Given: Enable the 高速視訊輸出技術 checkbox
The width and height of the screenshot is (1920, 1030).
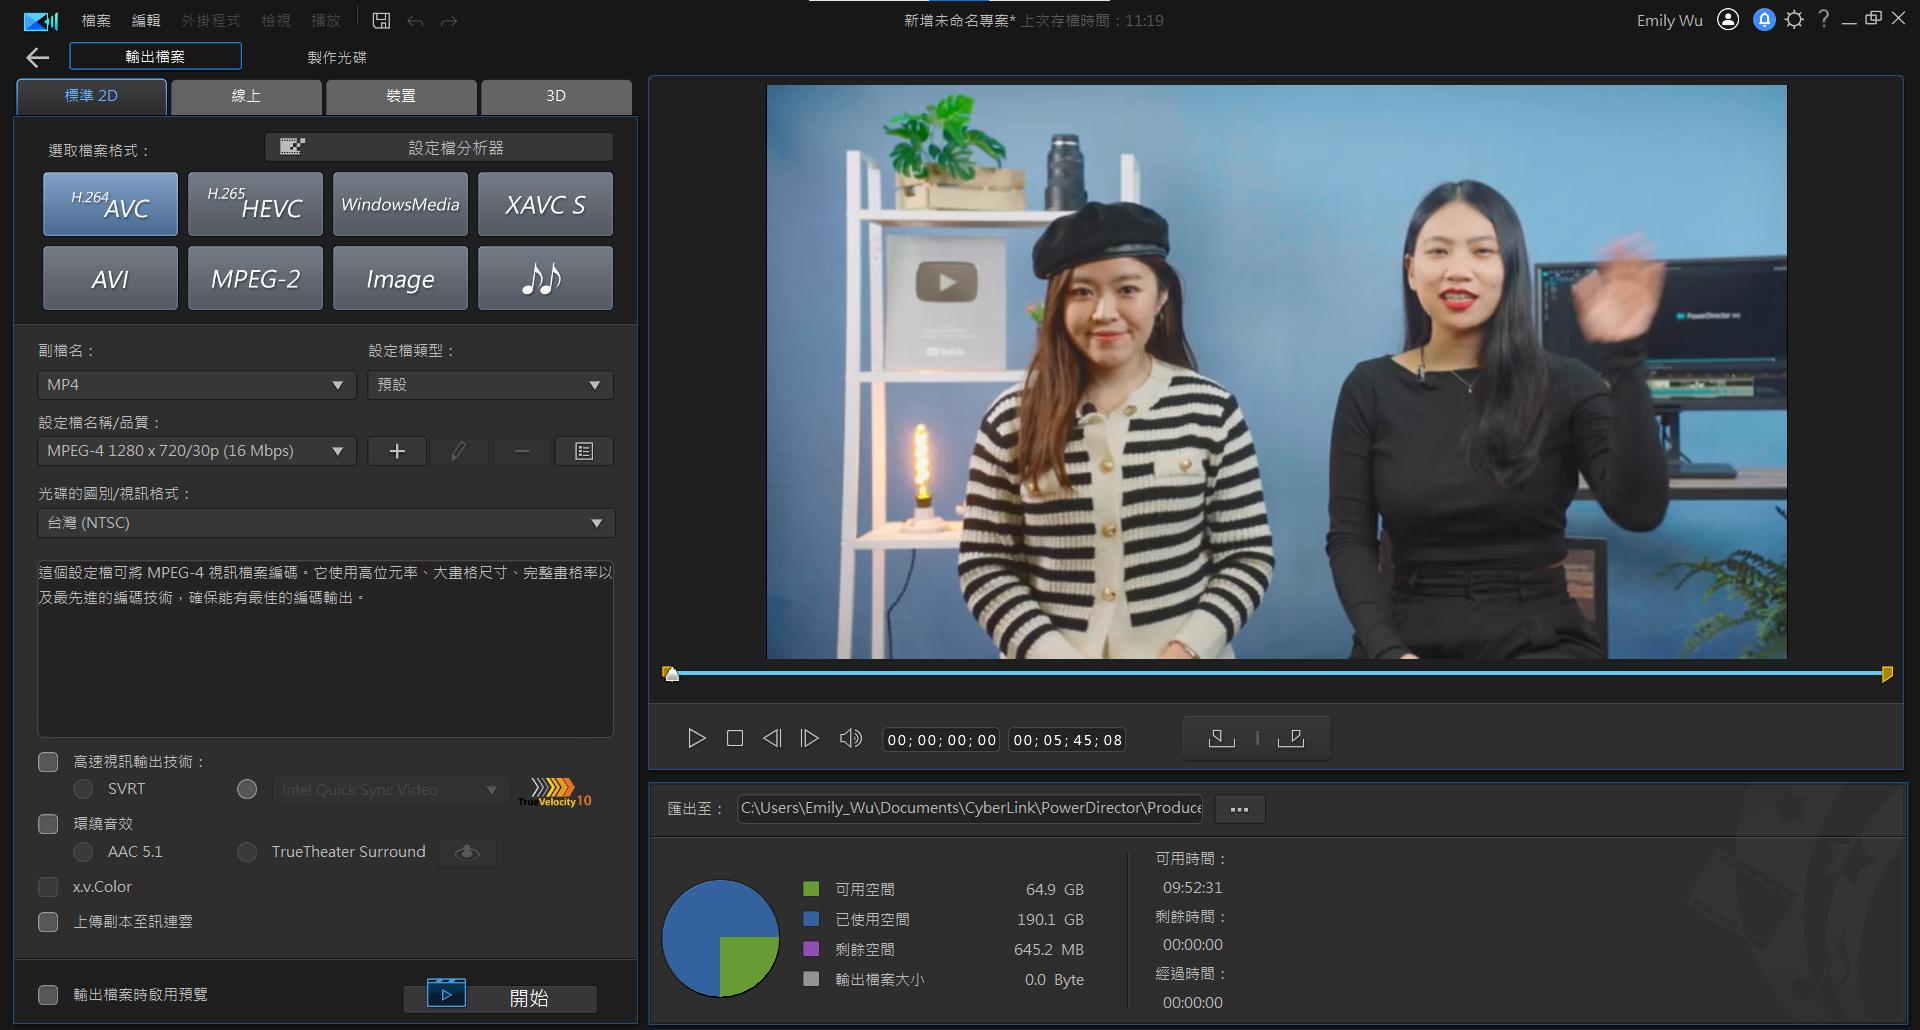Looking at the screenshot, I should pyautogui.click(x=48, y=762).
